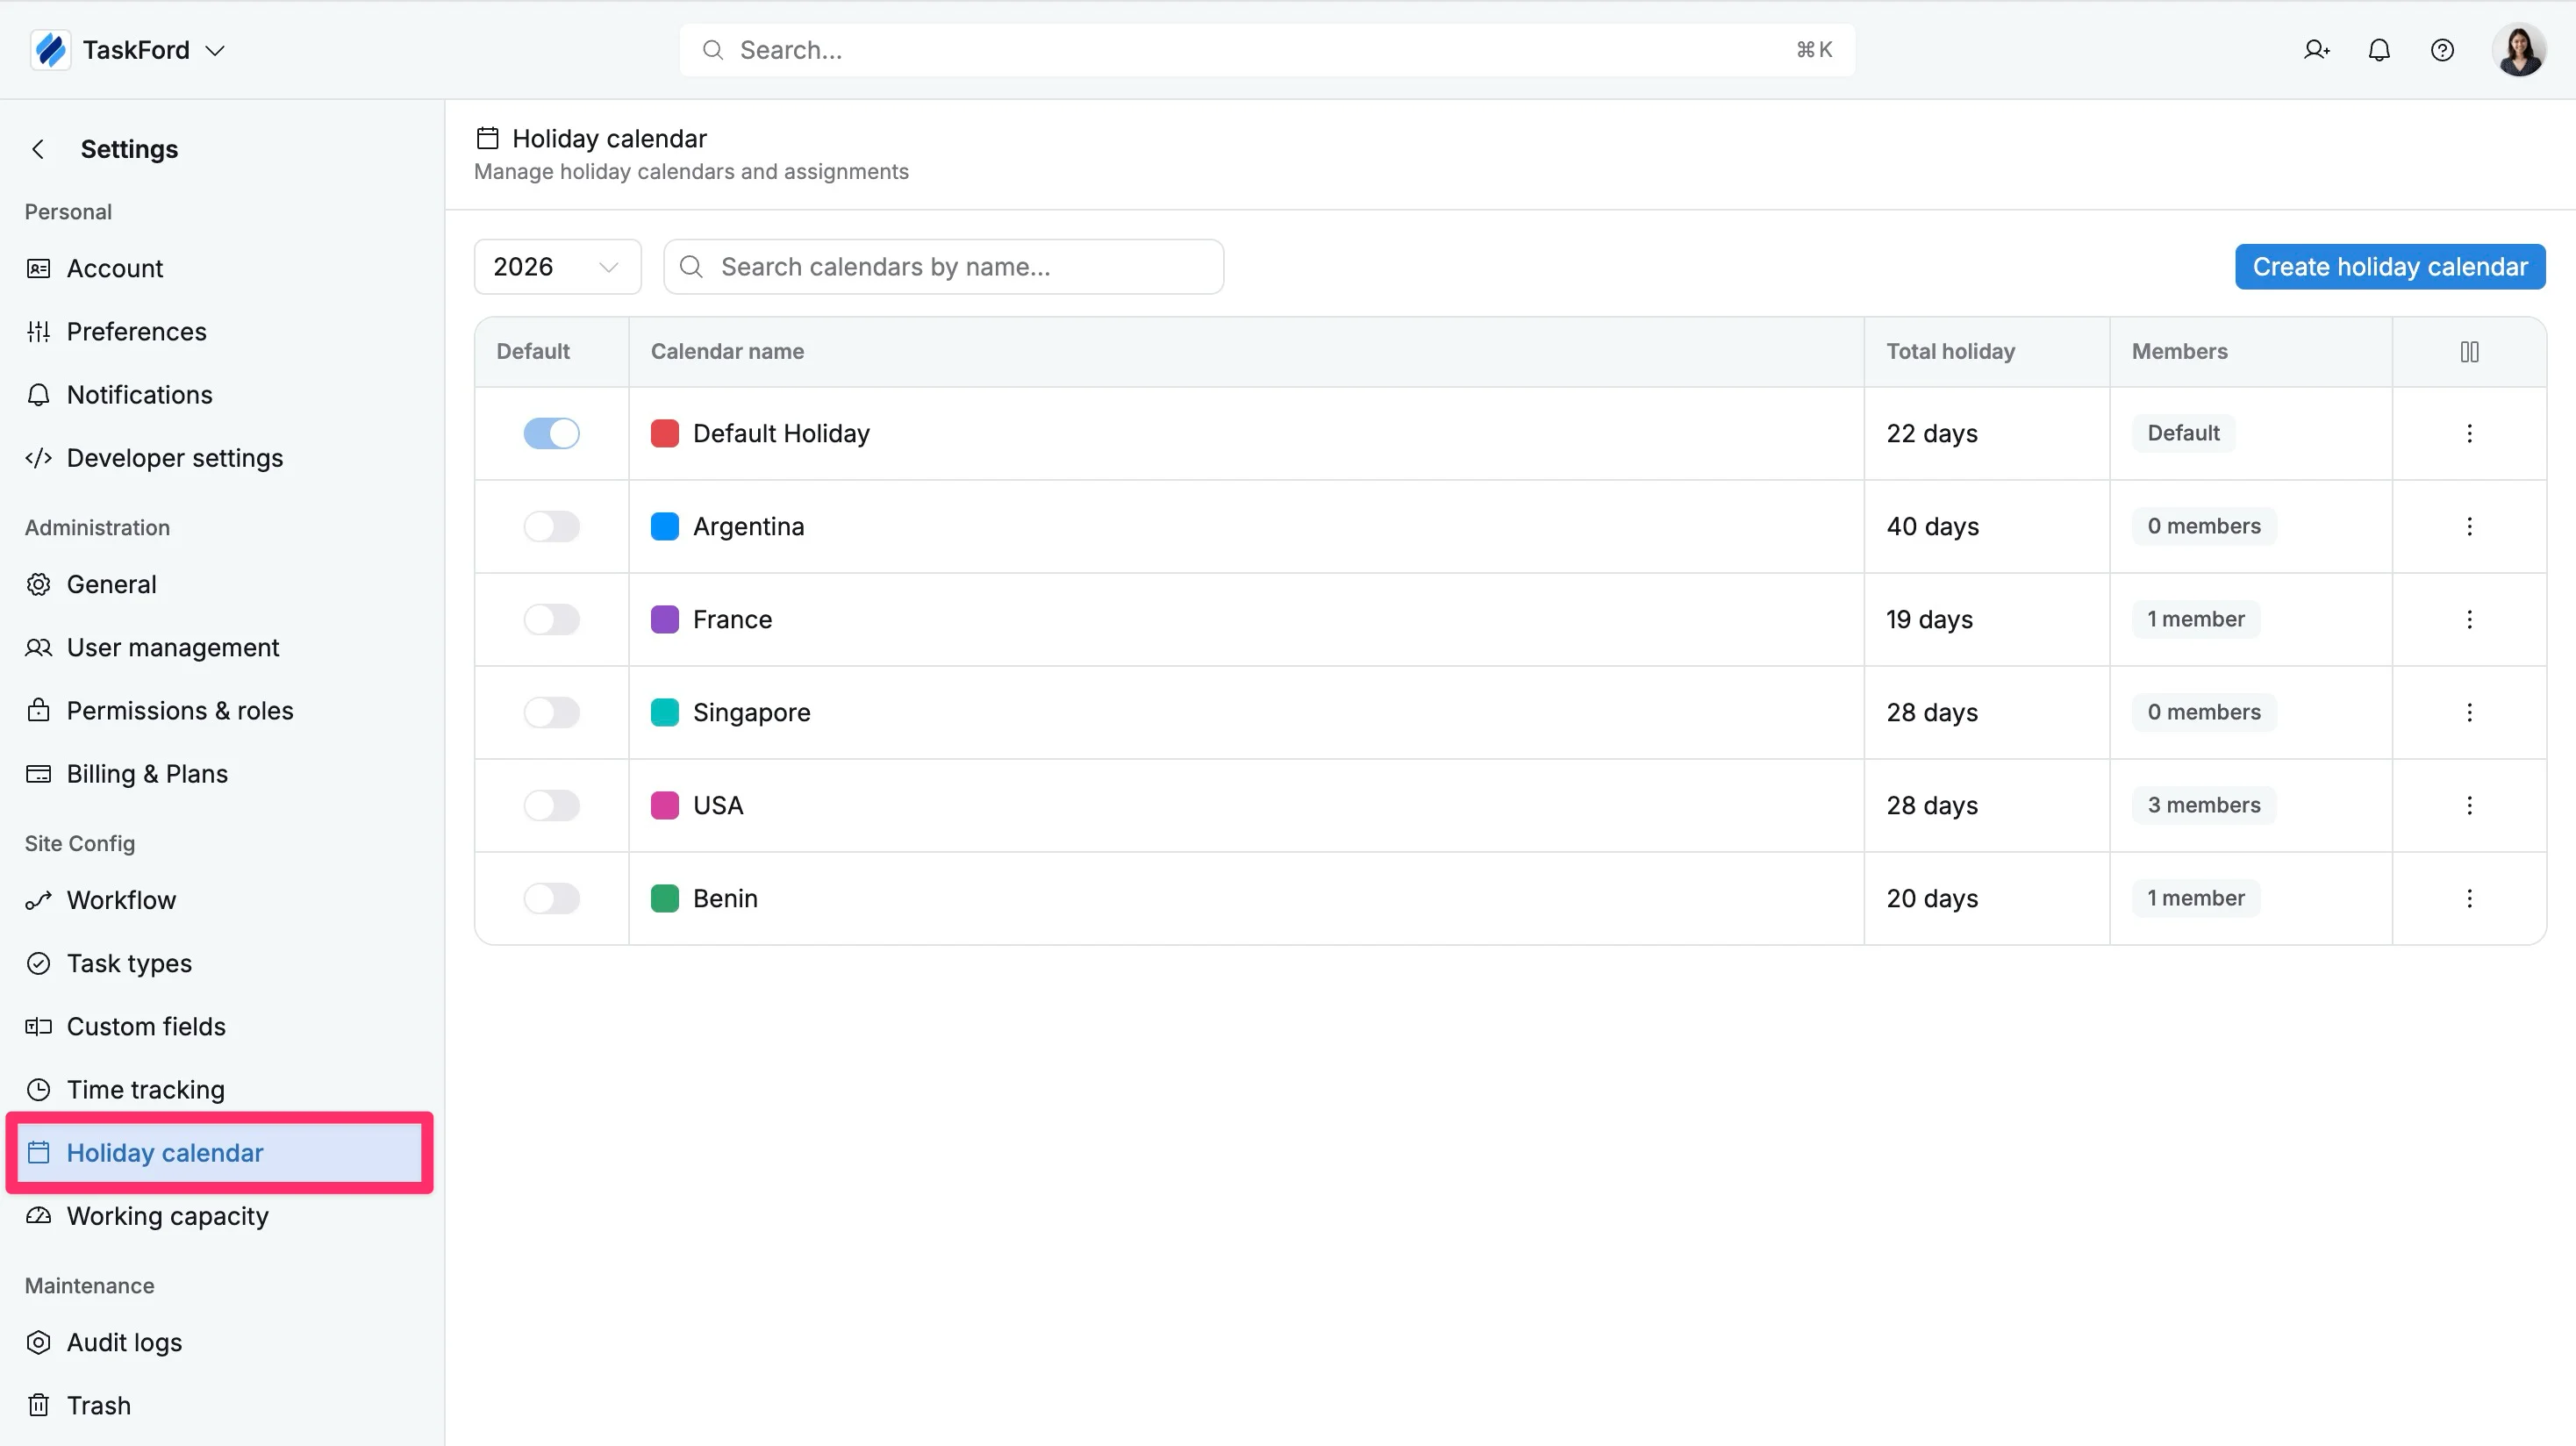2576x1446 pixels.
Task: Open the notifications bell in top bar
Action: [2379, 50]
